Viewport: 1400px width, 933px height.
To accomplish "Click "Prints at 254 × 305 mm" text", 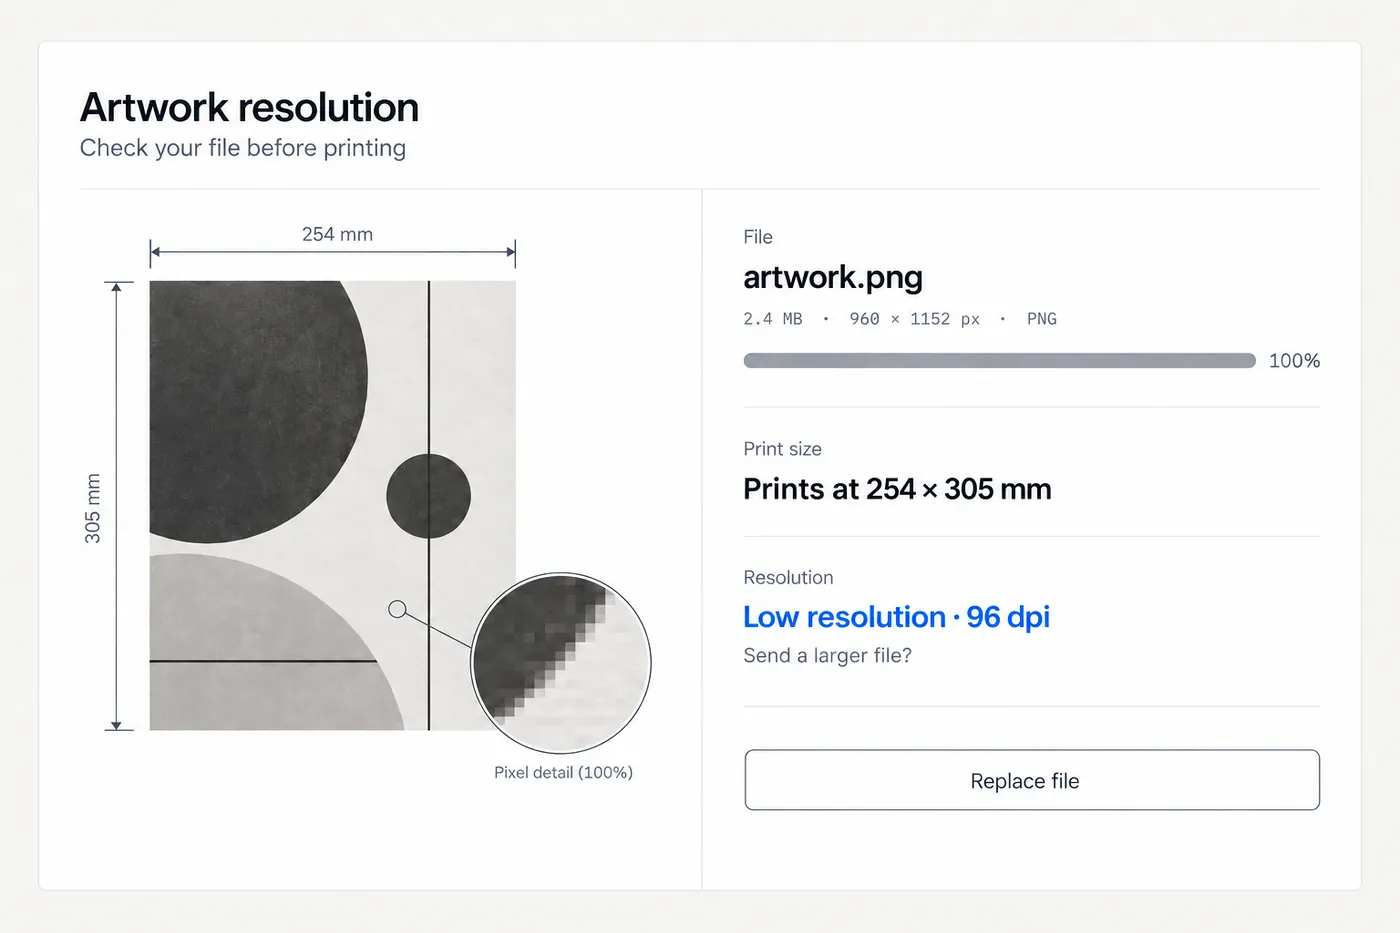I will pos(897,489).
